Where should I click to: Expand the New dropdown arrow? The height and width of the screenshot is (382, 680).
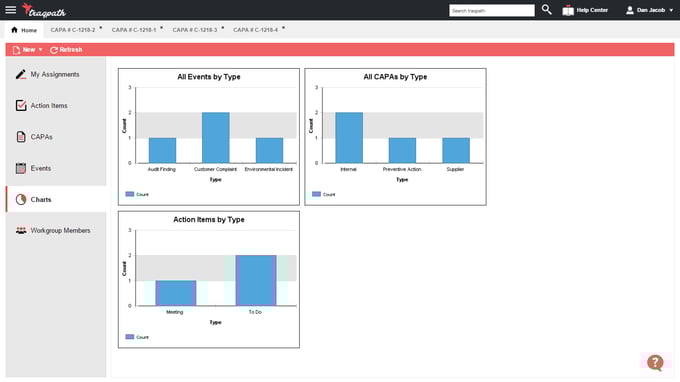[x=41, y=50]
